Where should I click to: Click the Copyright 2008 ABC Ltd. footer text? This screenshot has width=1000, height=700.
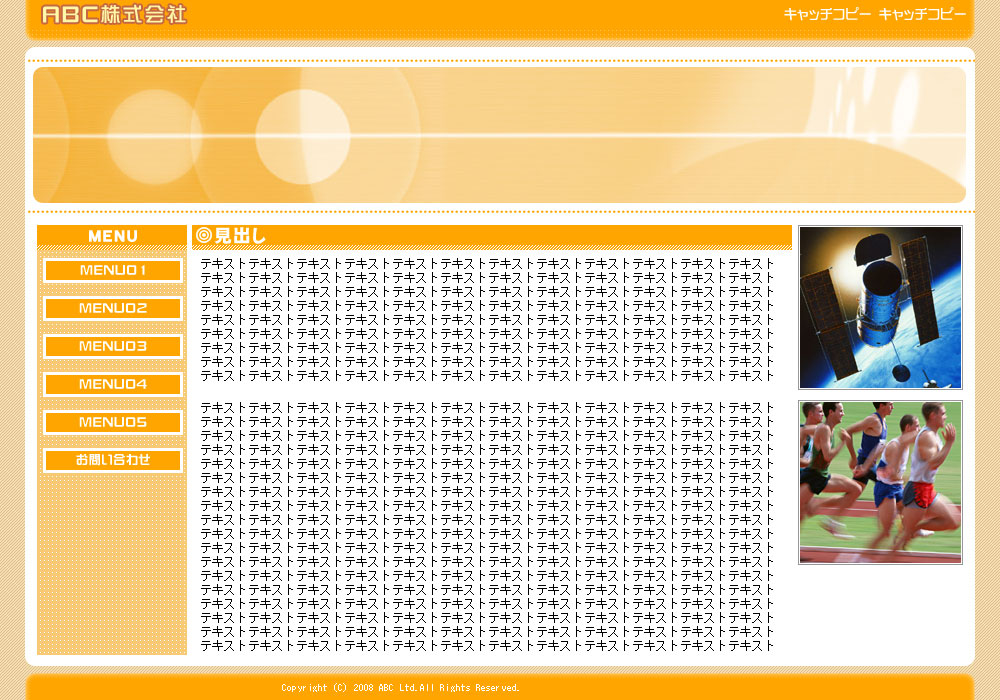click(x=401, y=688)
